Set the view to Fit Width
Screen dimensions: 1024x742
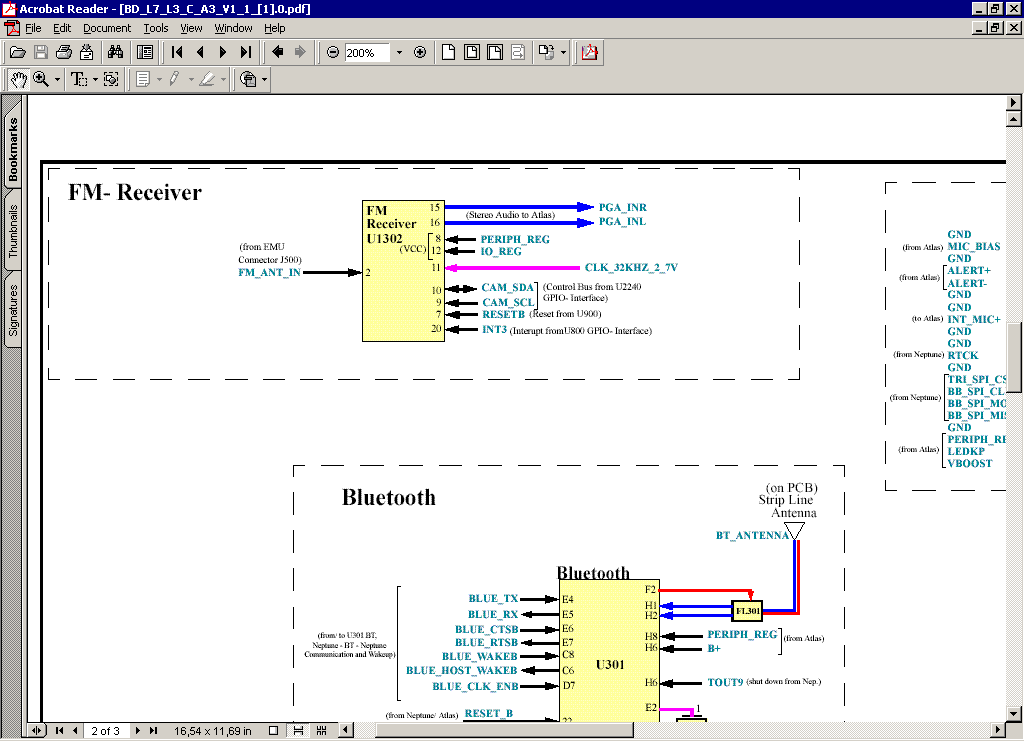495,52
